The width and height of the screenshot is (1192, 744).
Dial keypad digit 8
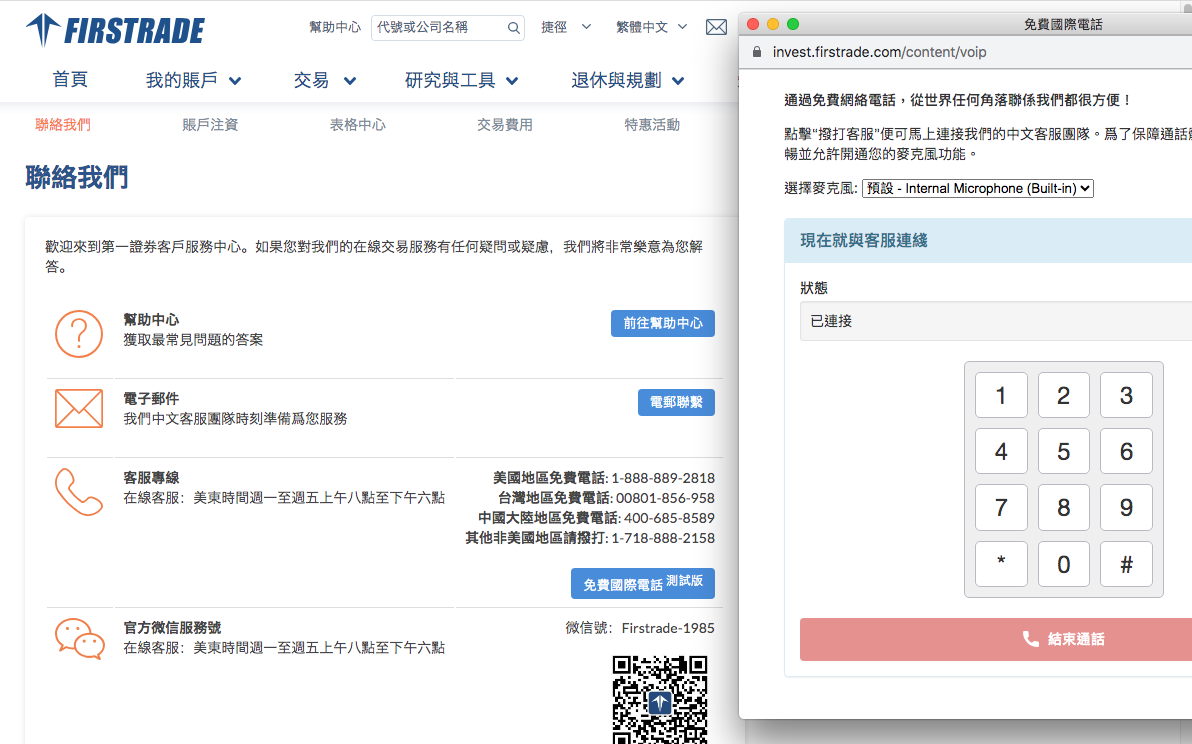[1064, 508]
